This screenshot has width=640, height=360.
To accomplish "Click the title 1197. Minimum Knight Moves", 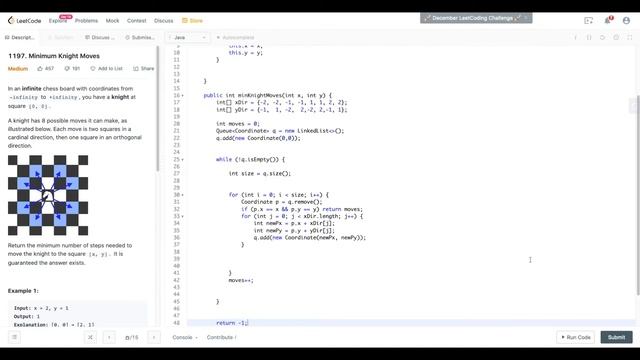I will 54,56.
